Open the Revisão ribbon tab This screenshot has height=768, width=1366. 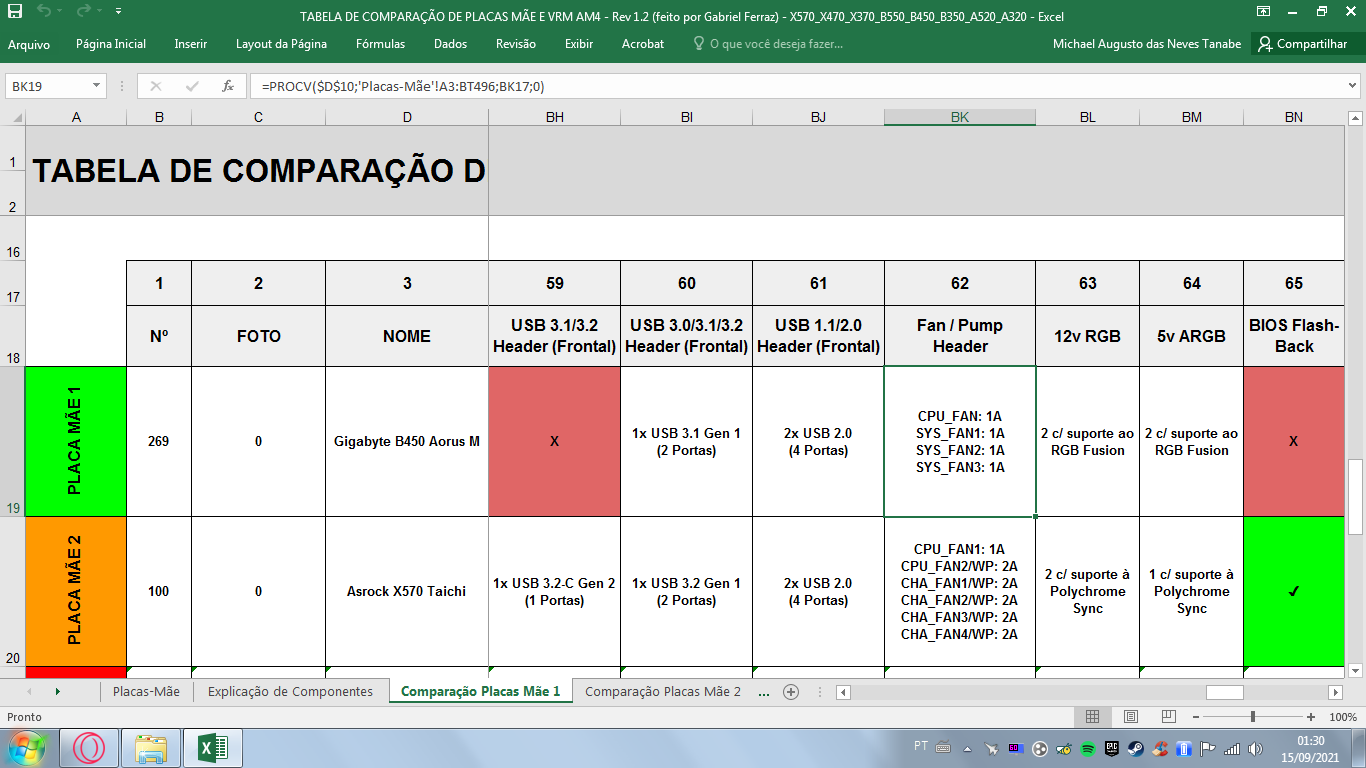coord(516,44)
